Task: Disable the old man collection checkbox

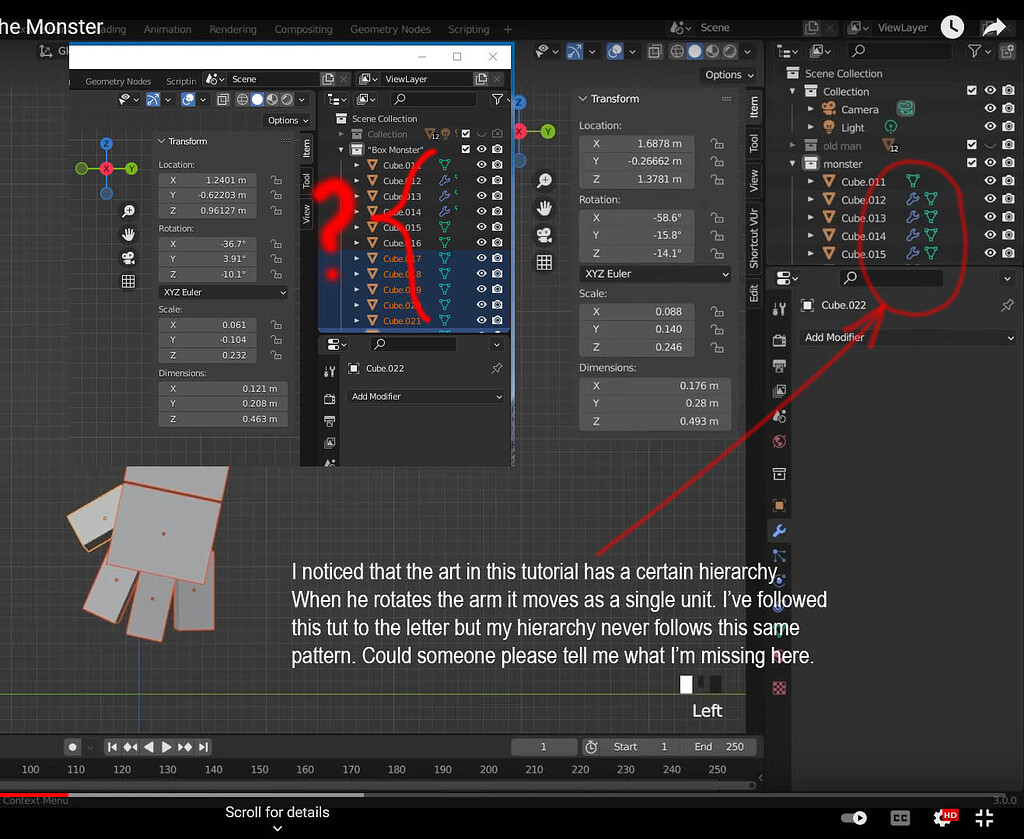Action: (972, 145)
